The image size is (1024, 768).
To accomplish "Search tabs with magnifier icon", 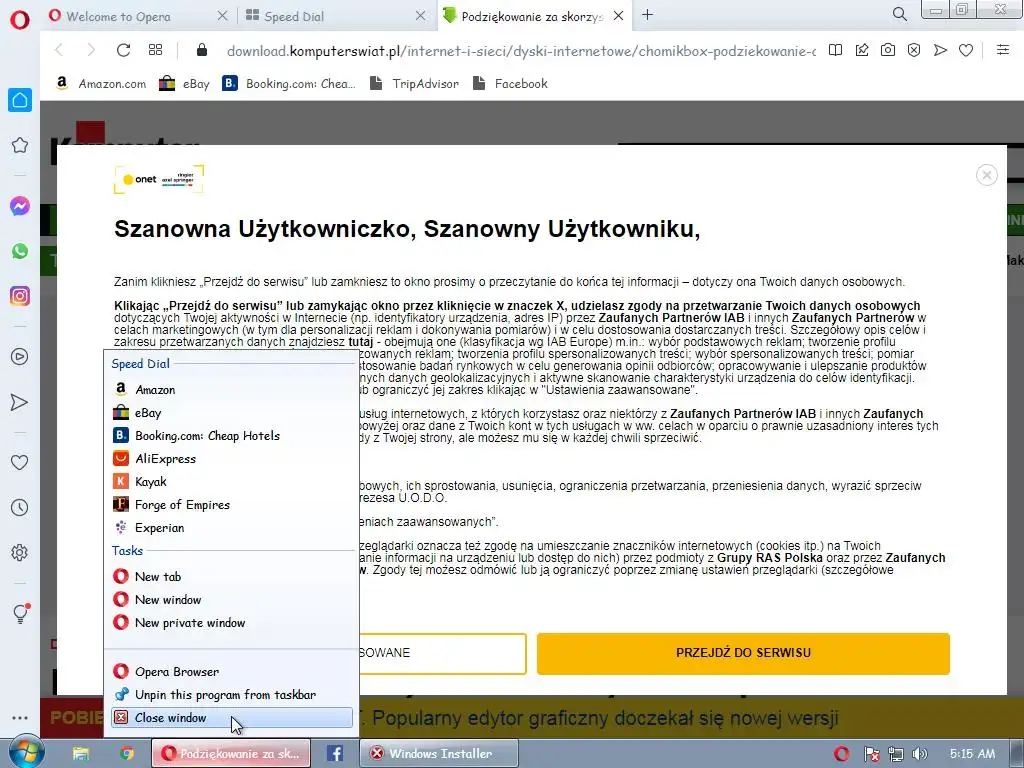I will click(x=899, y=14).
